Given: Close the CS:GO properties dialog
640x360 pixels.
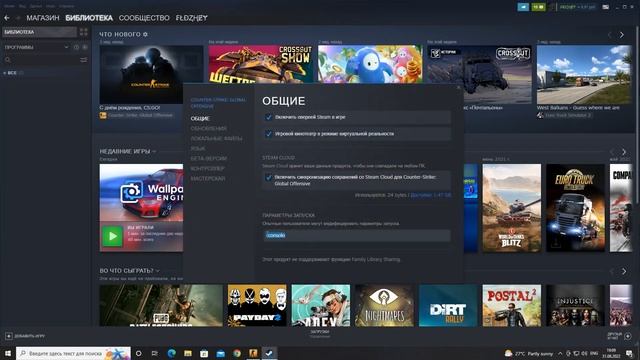Looking at the screenshot, I should tap(458, 87).
